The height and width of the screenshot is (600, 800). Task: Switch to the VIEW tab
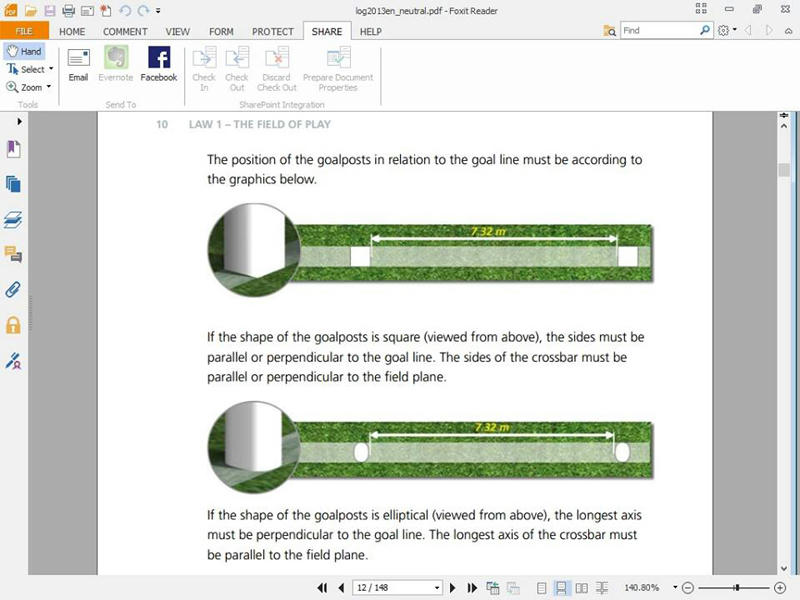point(178,31)
